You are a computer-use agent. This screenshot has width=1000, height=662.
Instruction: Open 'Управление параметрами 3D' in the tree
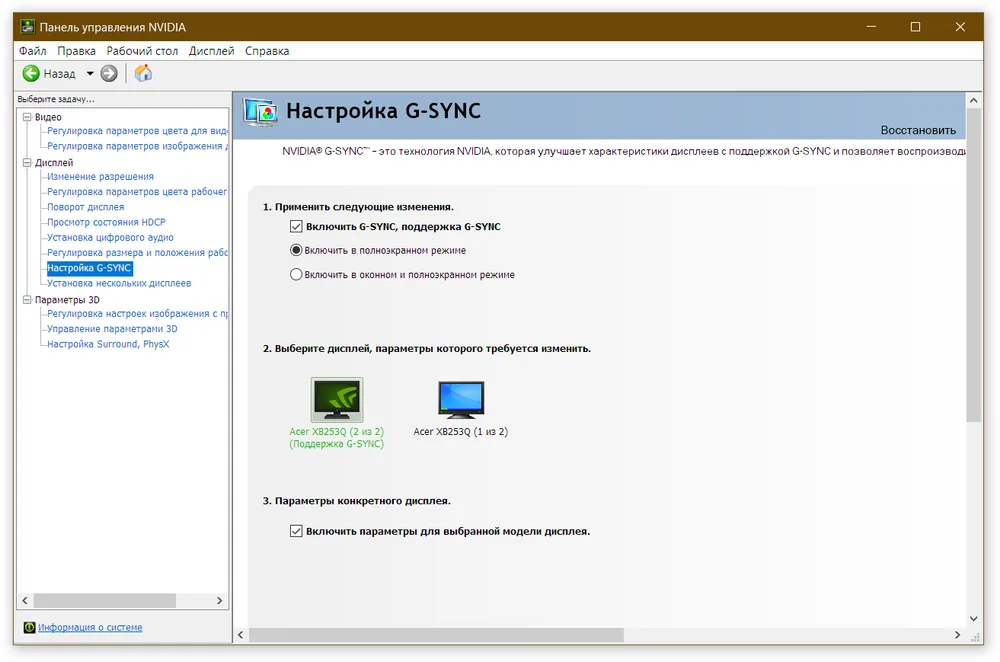(x=112, y=329)
